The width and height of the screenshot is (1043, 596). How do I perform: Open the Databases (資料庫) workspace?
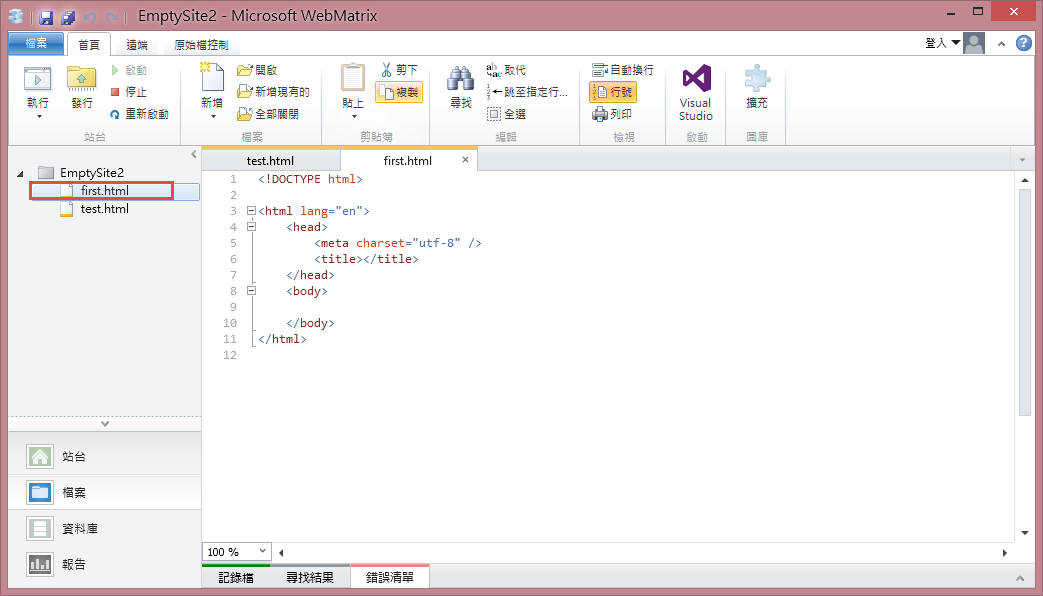(x=104, y=528)
